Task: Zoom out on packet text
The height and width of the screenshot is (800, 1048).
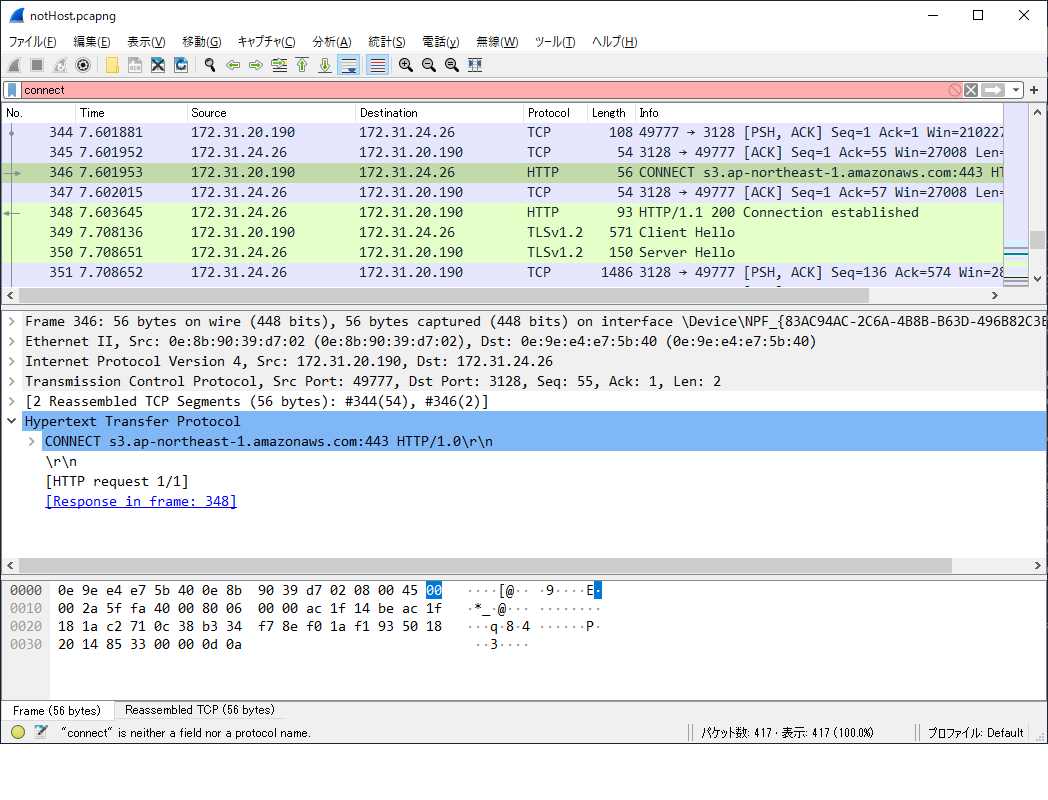Action: 428,65
